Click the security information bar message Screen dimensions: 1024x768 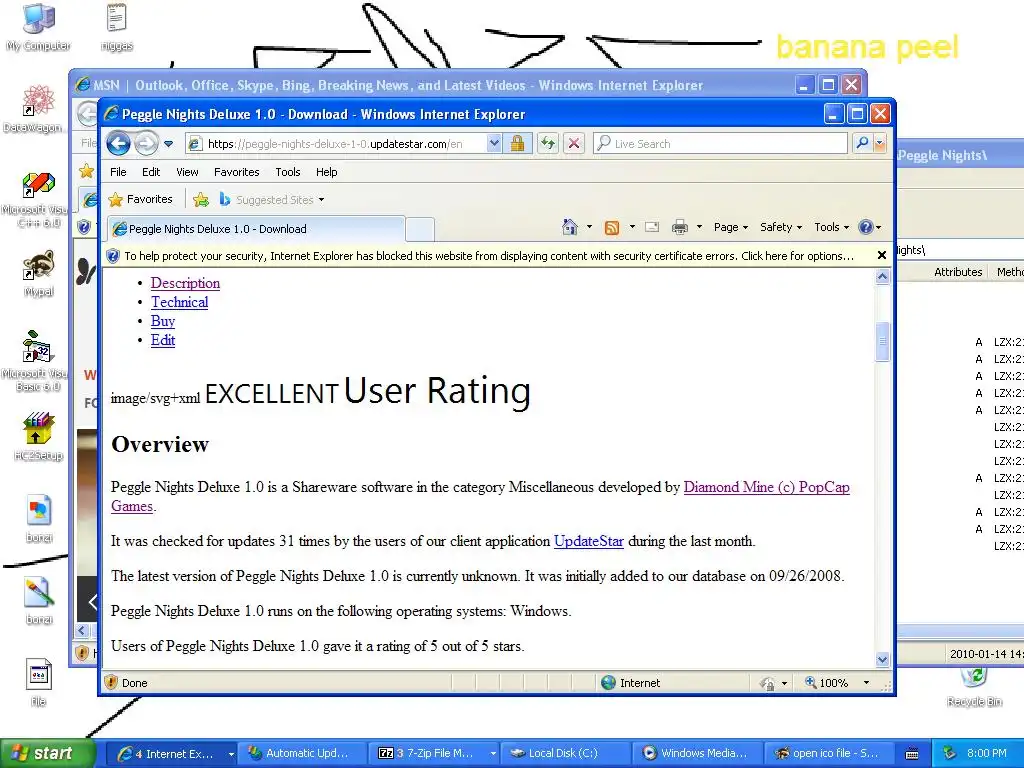point(488,256)
